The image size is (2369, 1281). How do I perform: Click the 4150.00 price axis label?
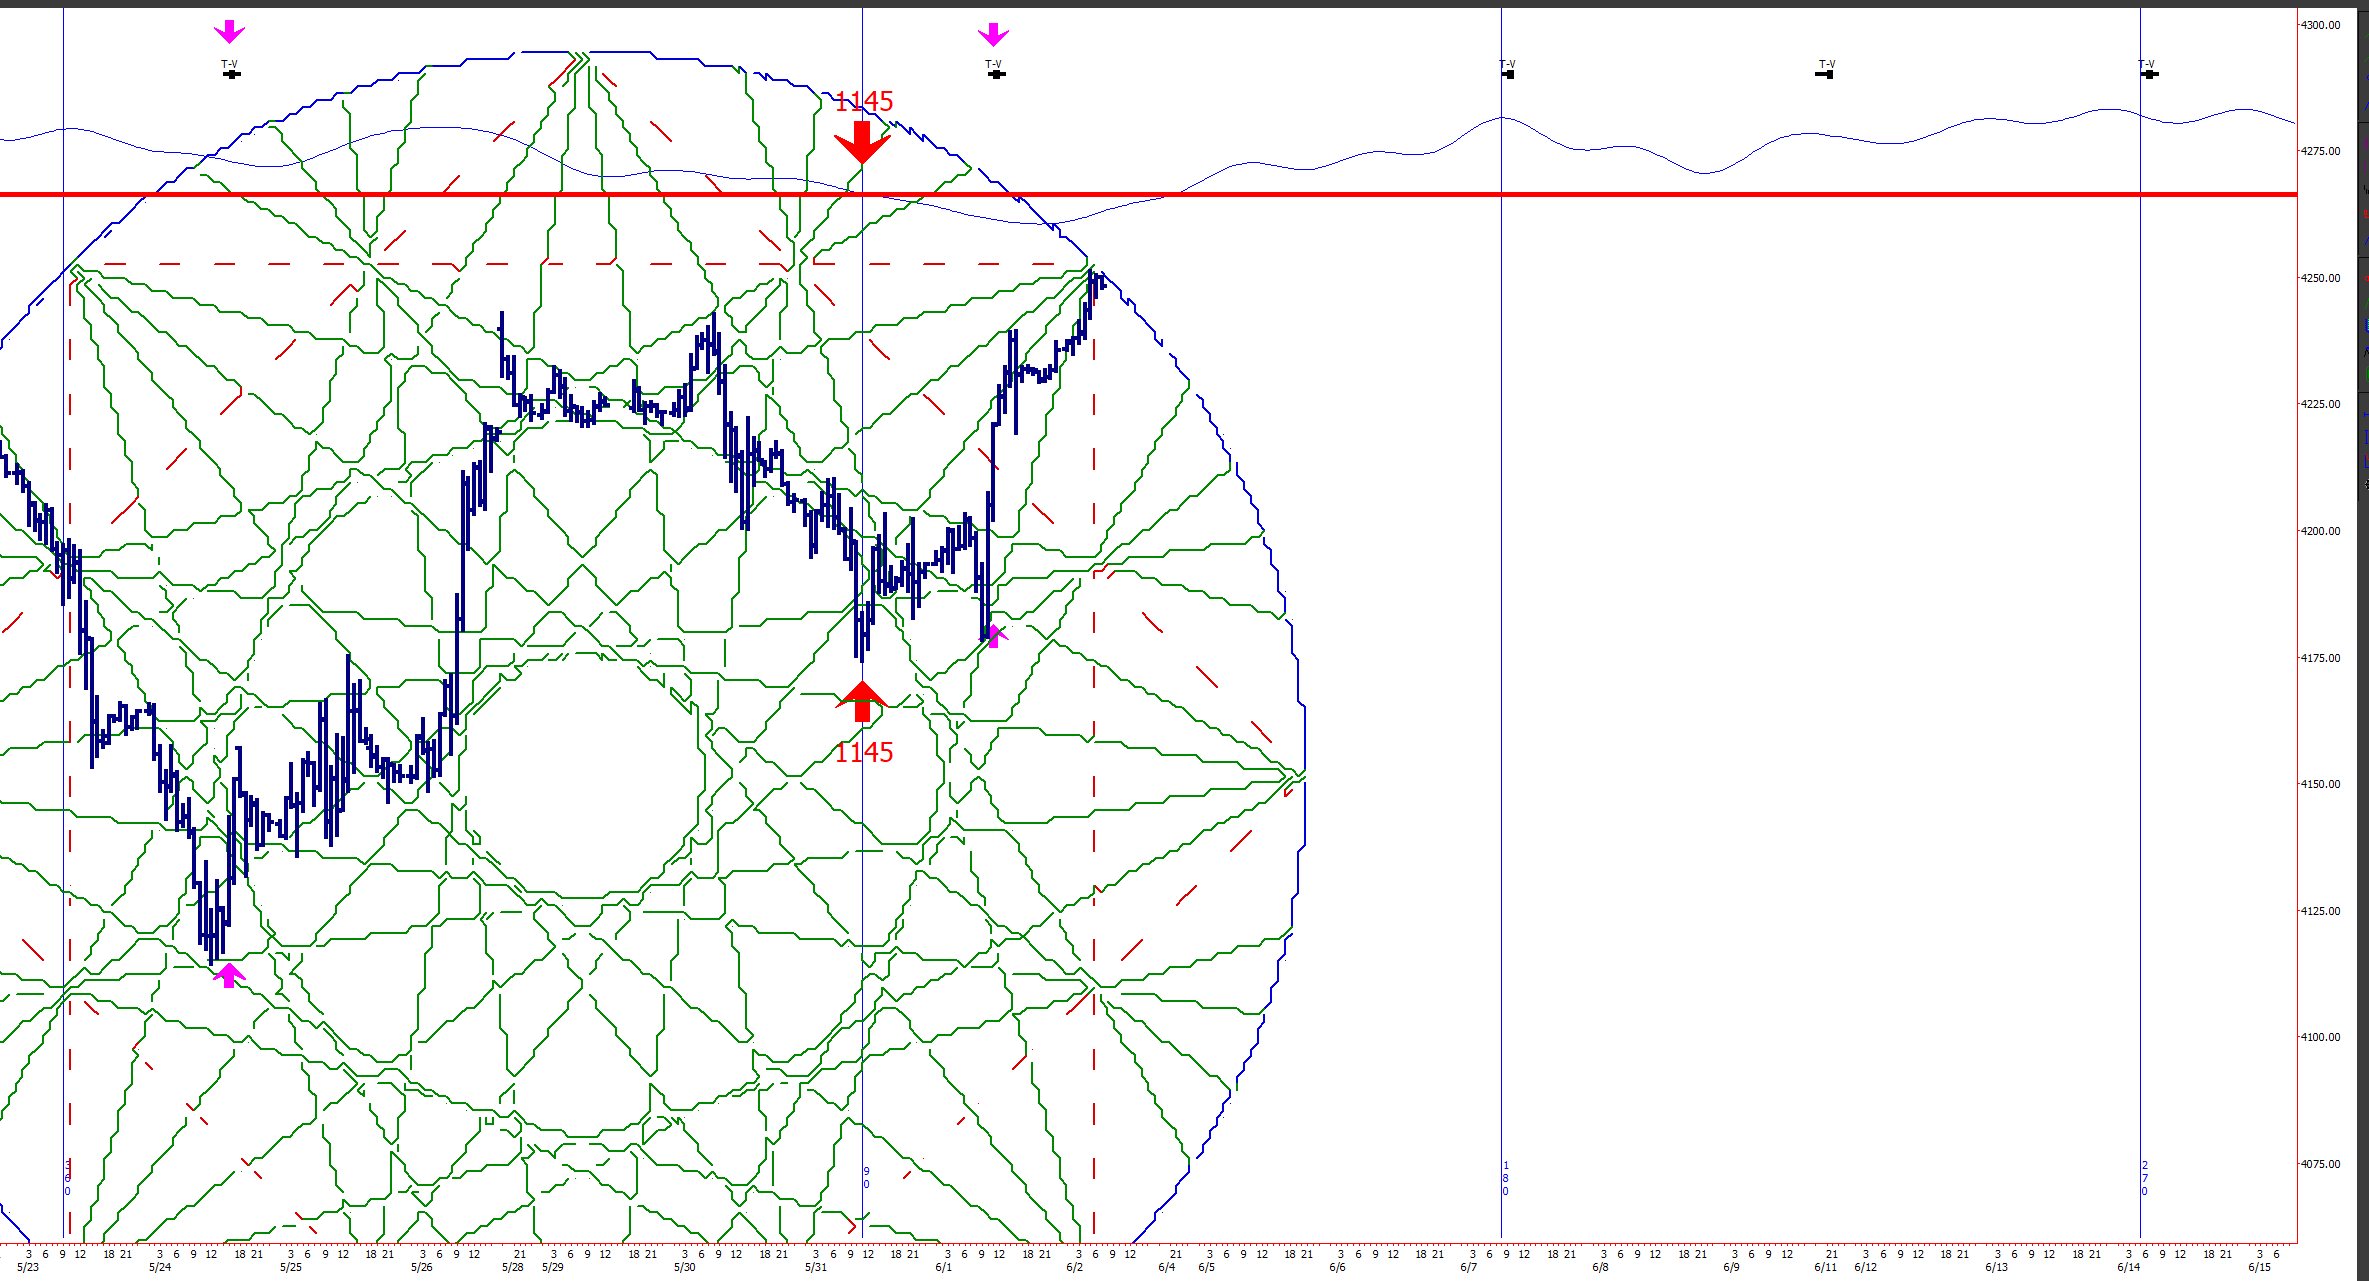tap(2321, 784)
